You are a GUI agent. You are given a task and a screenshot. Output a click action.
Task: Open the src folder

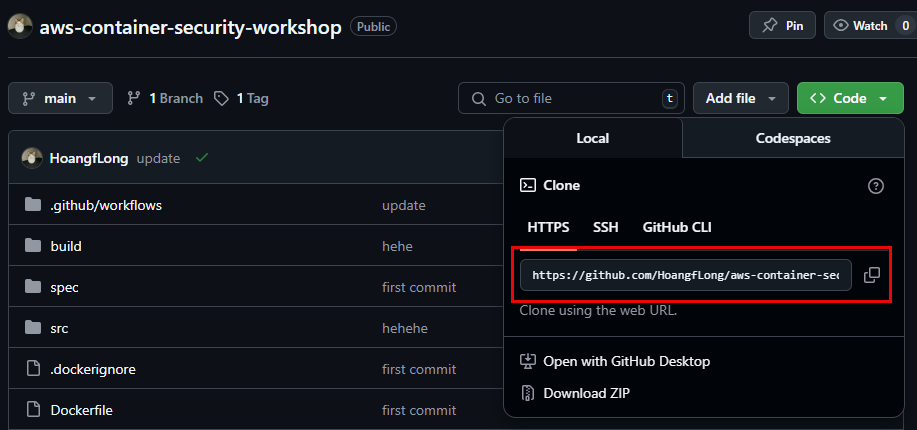59,328
